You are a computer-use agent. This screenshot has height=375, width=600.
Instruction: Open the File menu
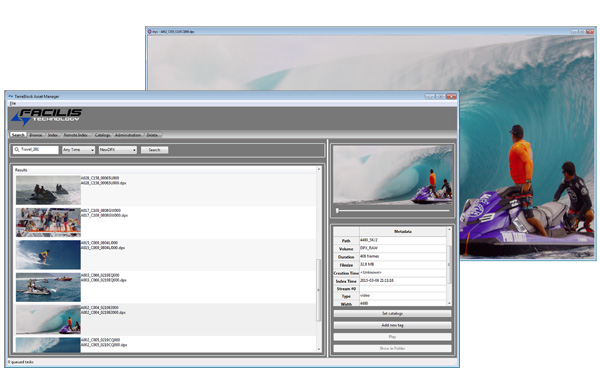click(x=13, y=103)
